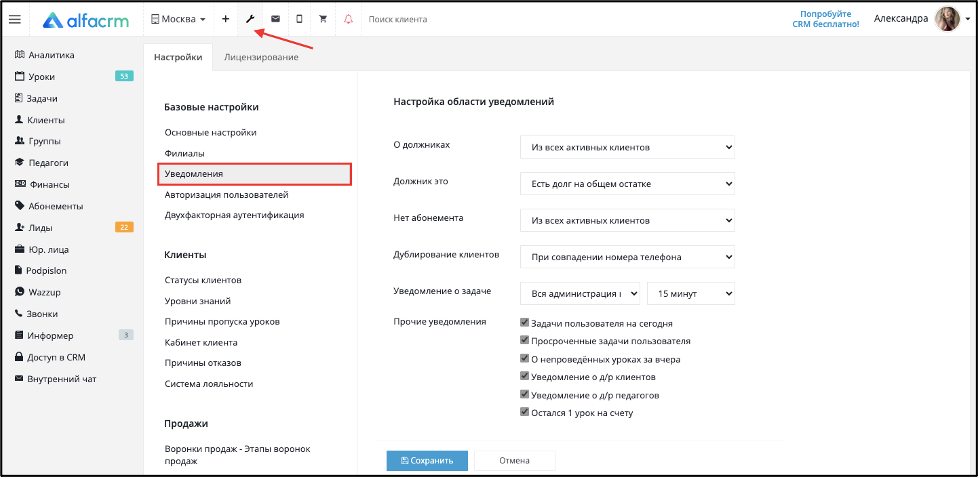Switch to the Лицензирование tab
Screen dimensions: 979x479
click(261, 57)
